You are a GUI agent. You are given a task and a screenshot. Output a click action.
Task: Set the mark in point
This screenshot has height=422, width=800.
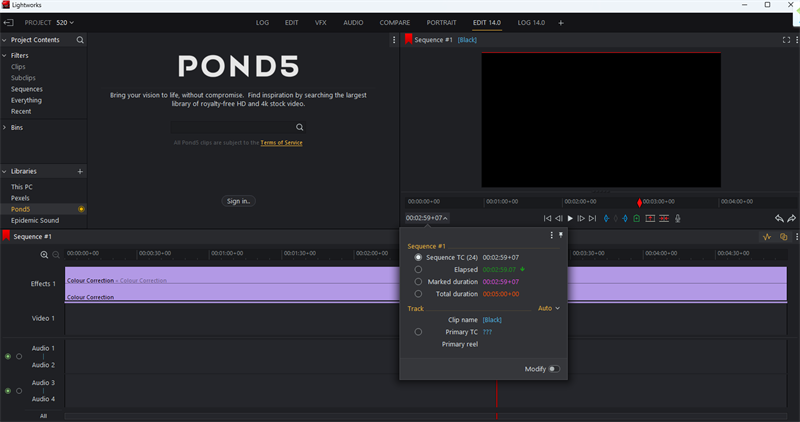[606, 218]
